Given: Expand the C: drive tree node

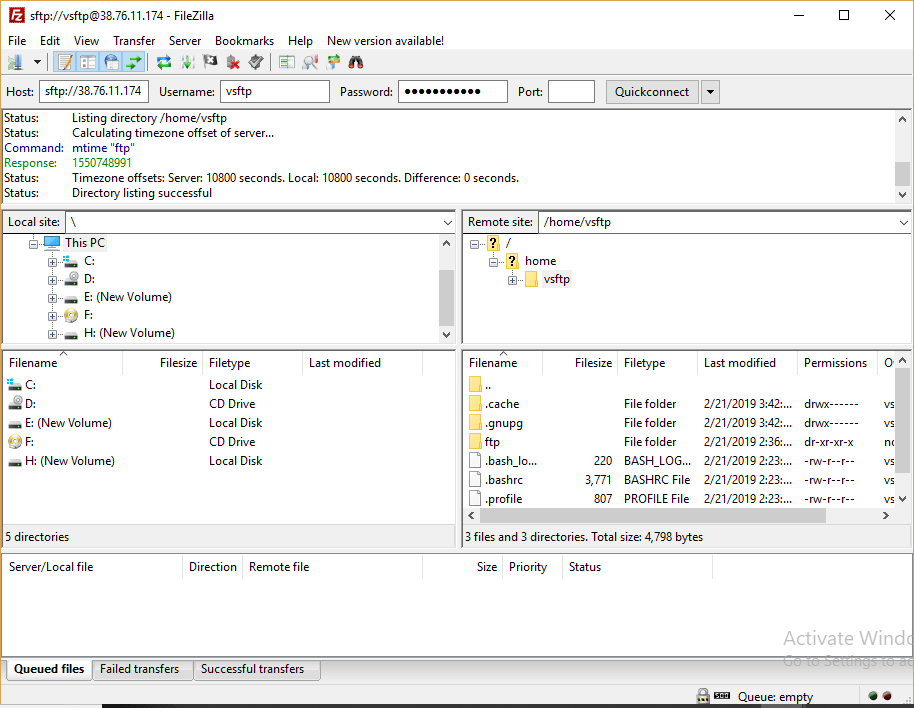Looking at the screenshot, I should [52, 262].
